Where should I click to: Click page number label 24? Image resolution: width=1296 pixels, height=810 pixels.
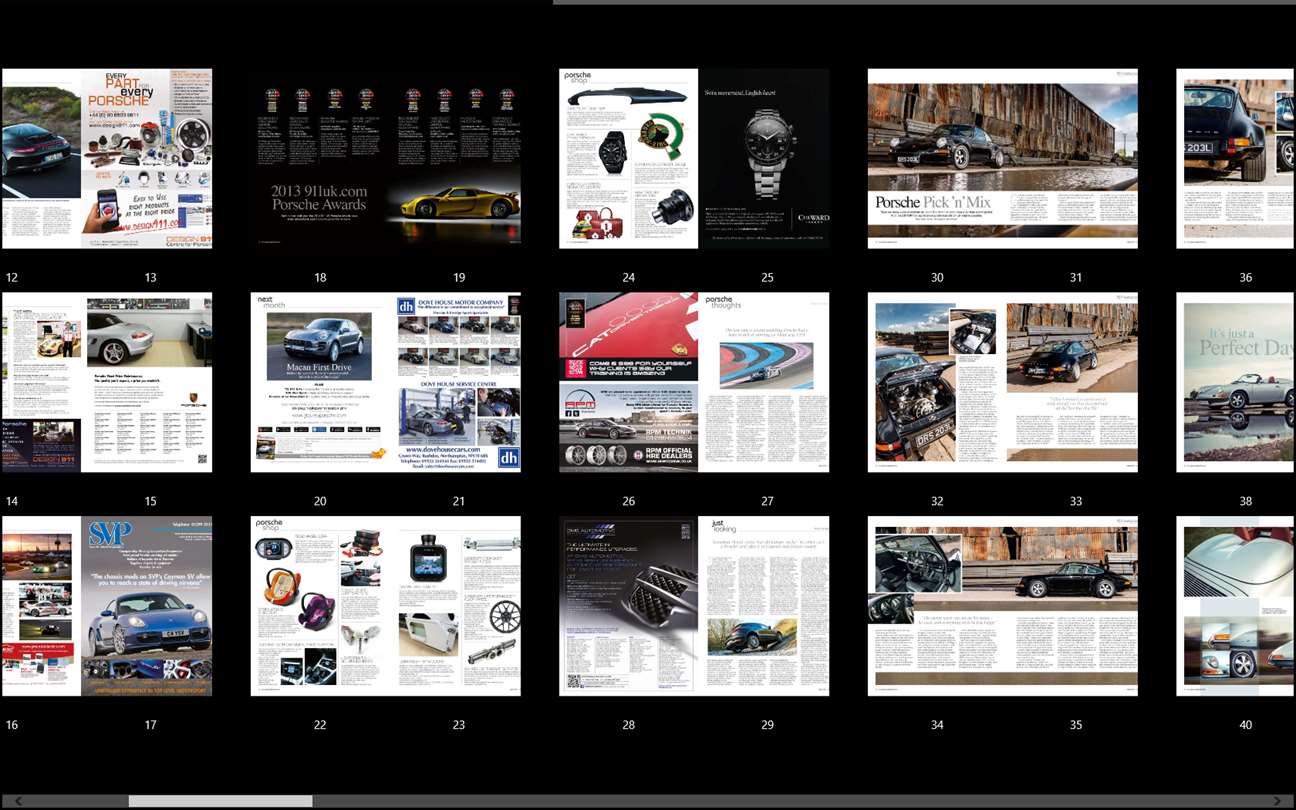(628, 278)
